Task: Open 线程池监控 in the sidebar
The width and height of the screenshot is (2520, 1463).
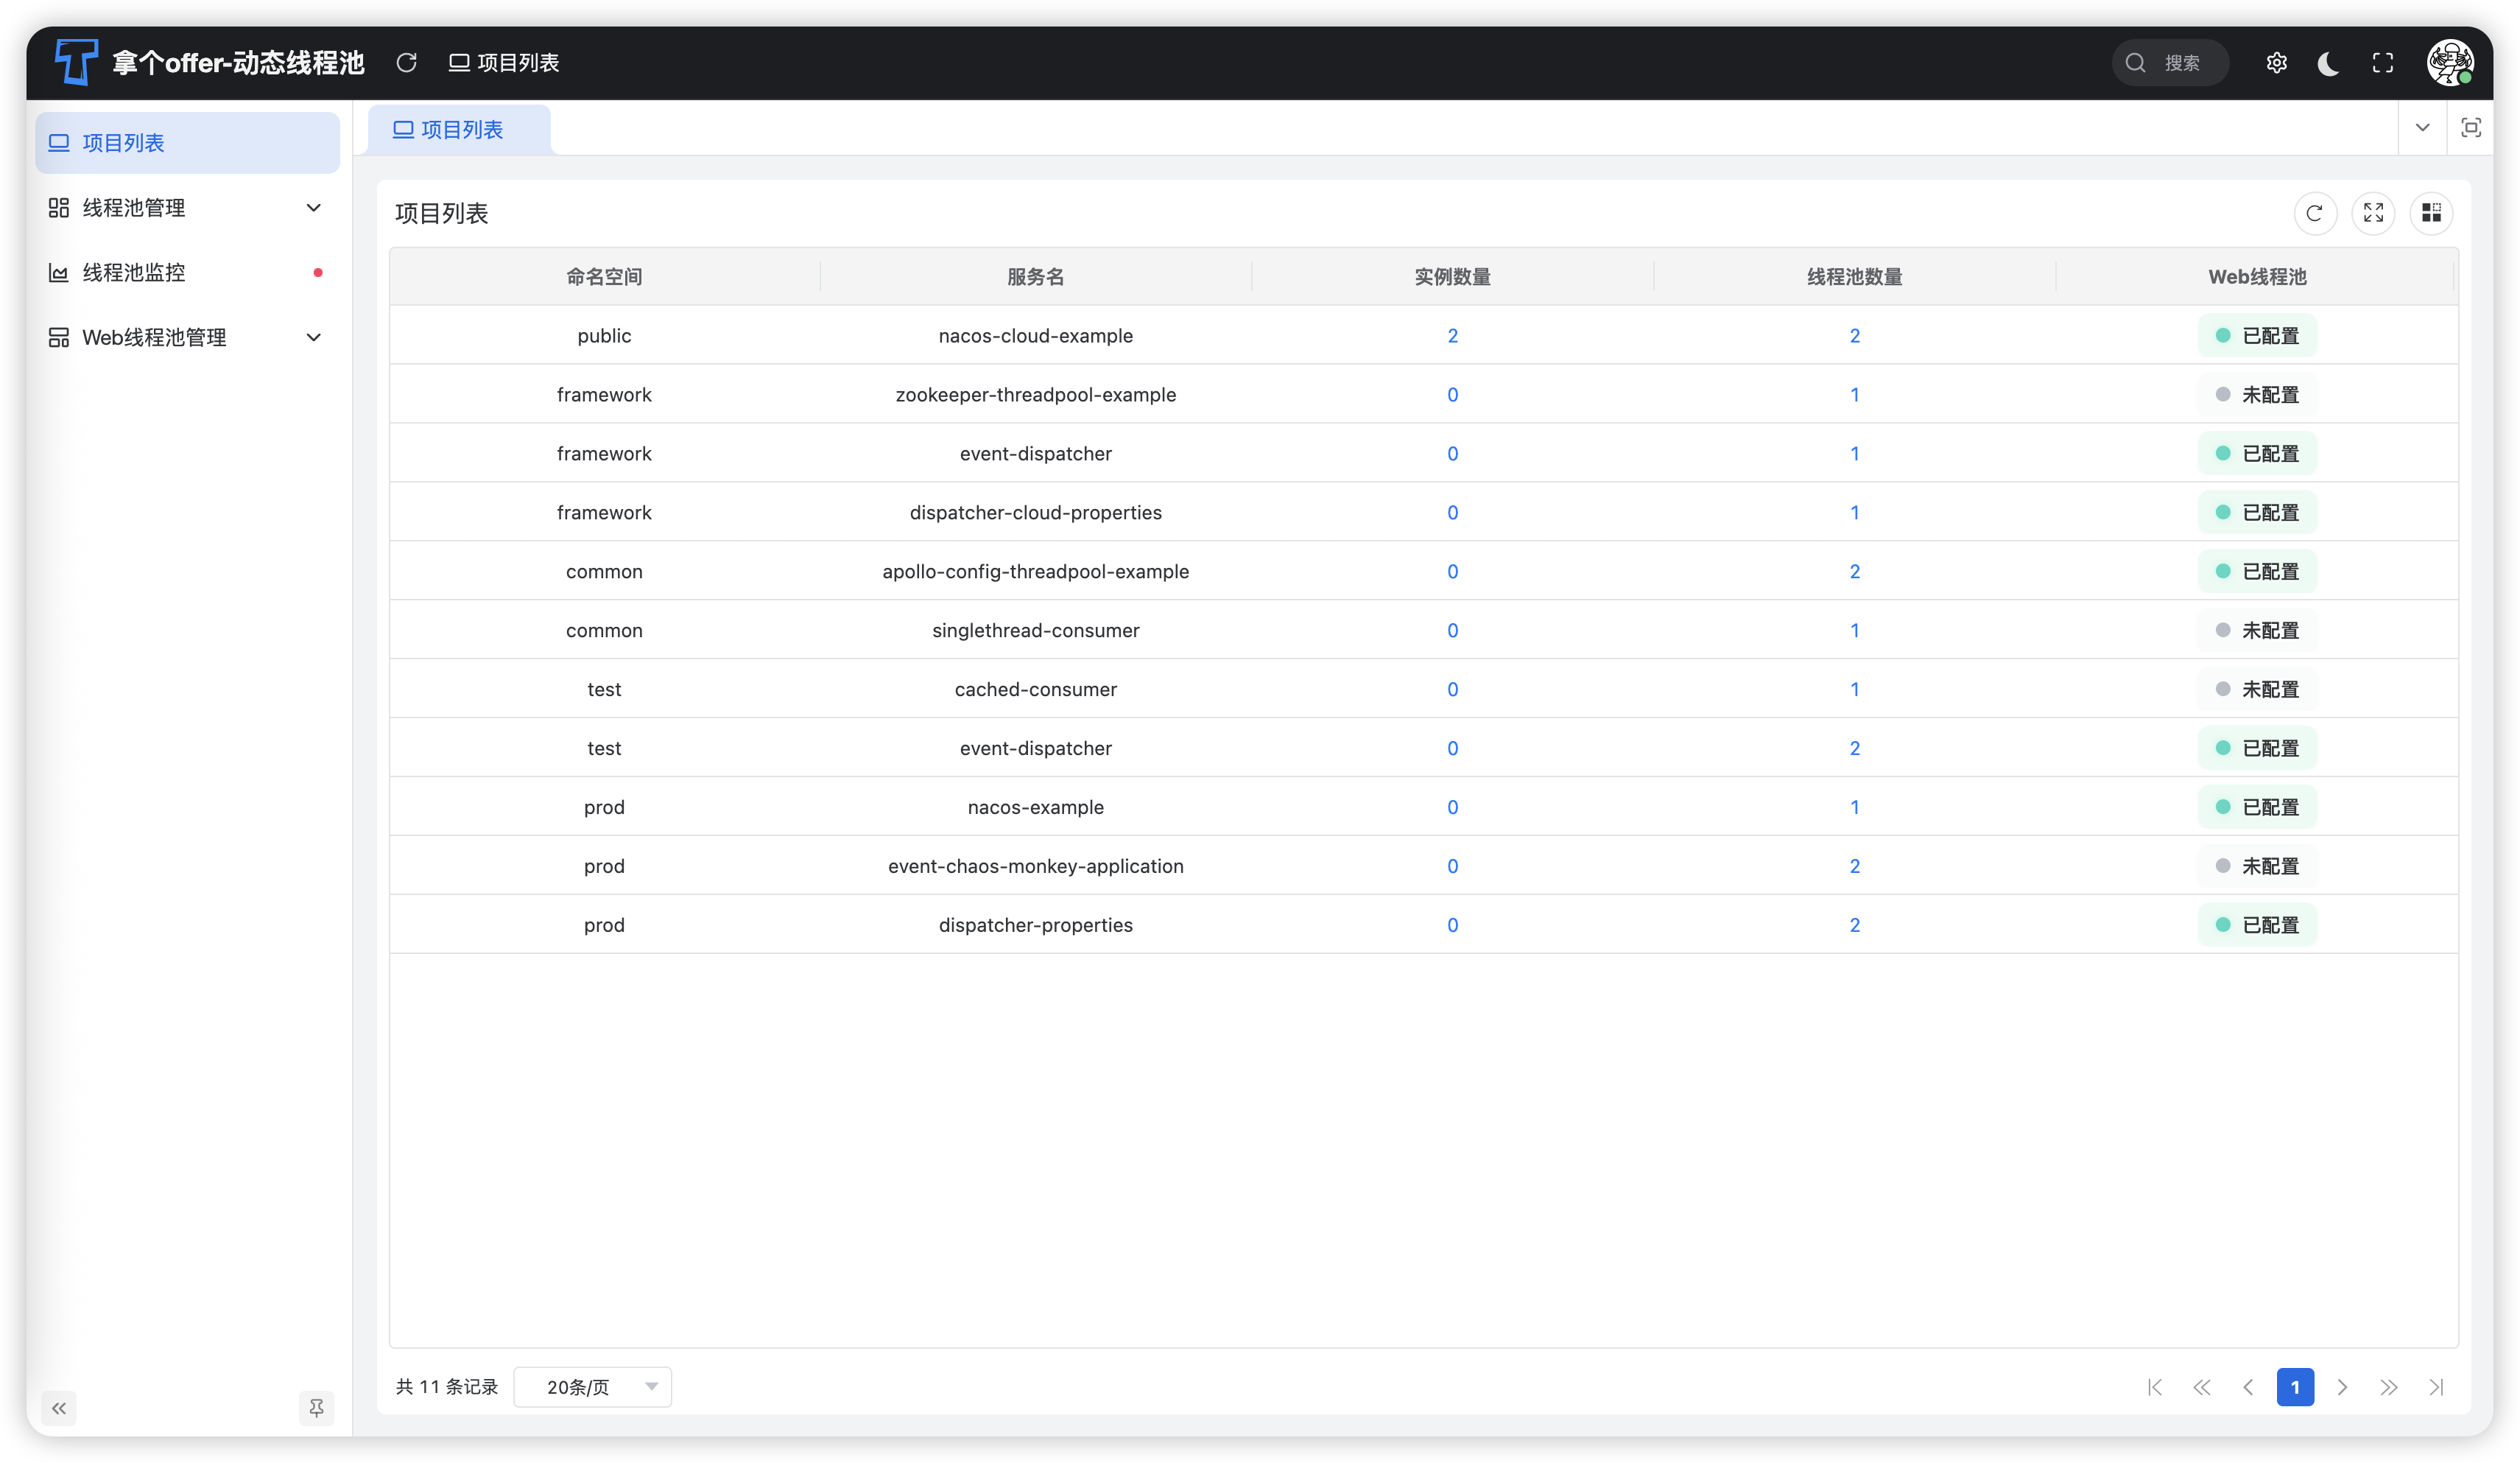Action: (187, 273)
